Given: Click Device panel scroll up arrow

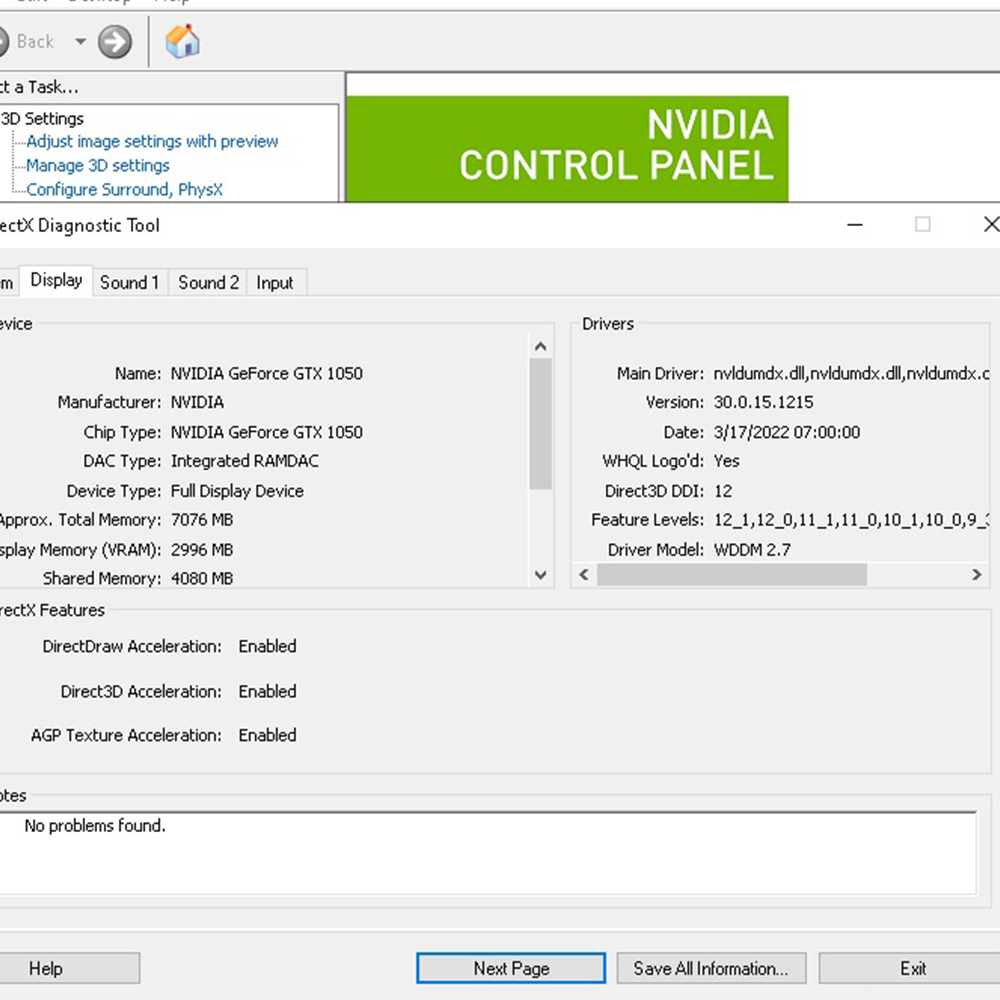Looking at the screenshot, I should pos(541,346).
